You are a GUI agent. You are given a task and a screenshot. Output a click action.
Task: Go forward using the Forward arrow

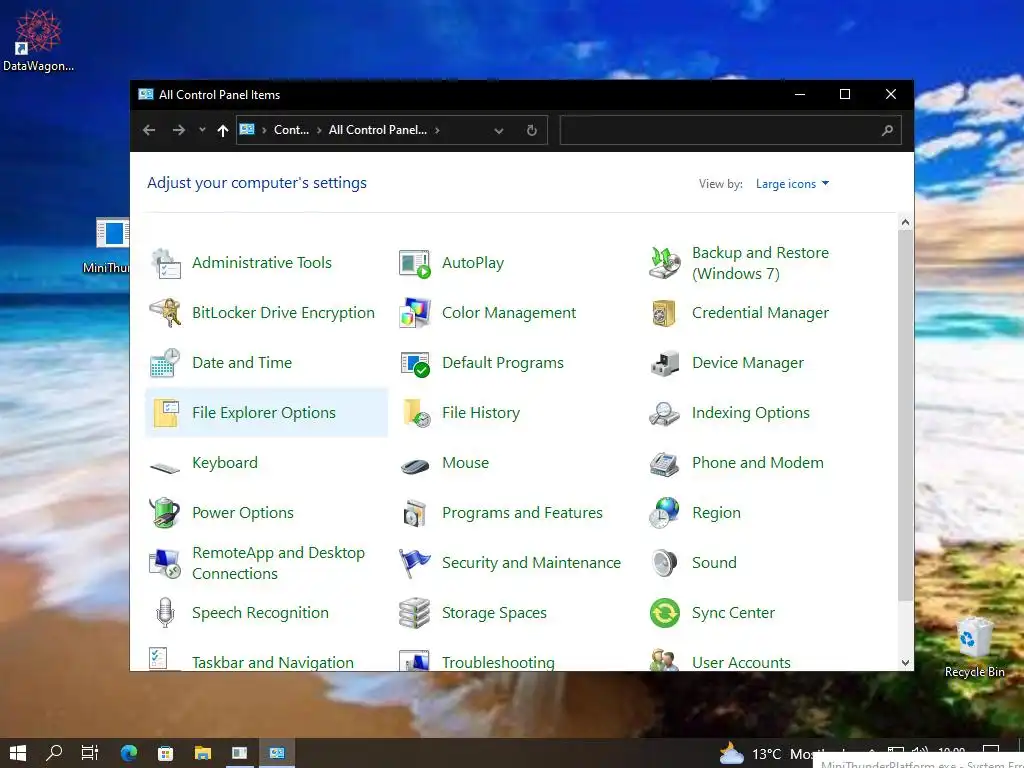click(178, 130)
